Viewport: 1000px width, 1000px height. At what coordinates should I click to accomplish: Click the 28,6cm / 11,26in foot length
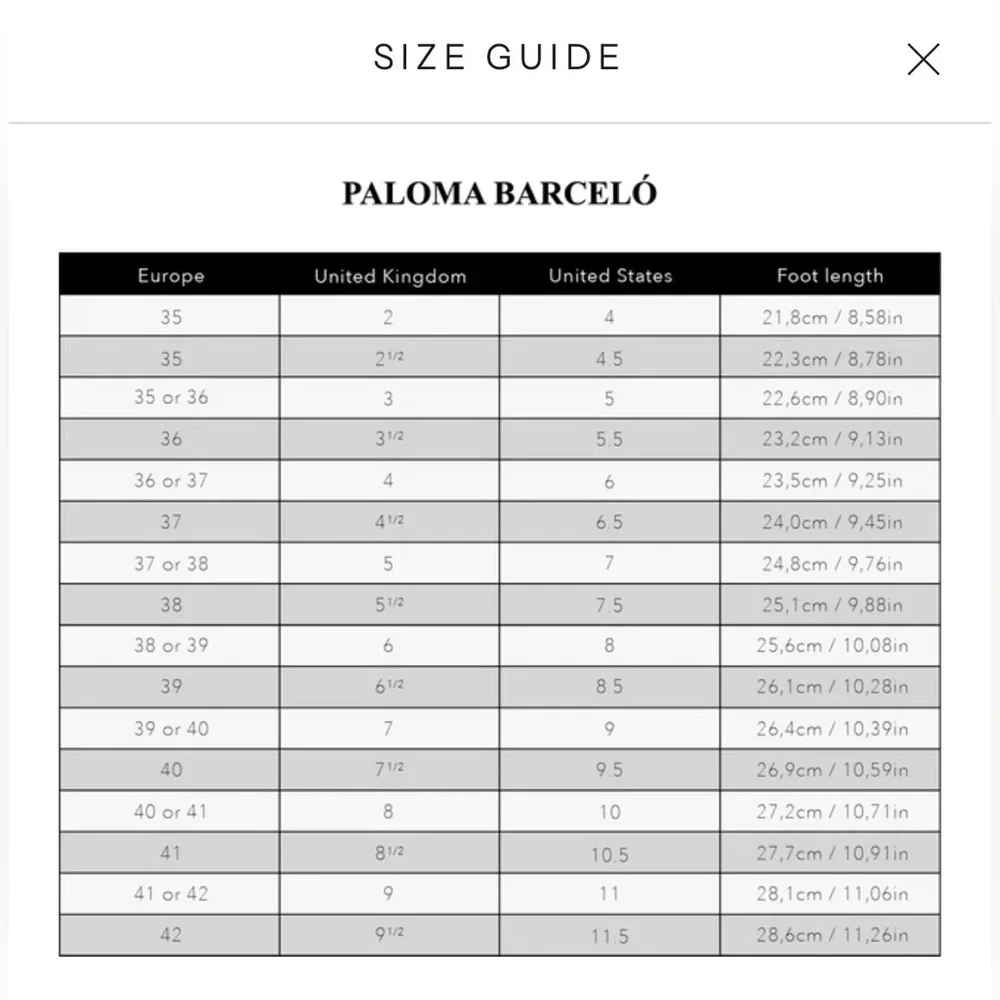point(830,935)
